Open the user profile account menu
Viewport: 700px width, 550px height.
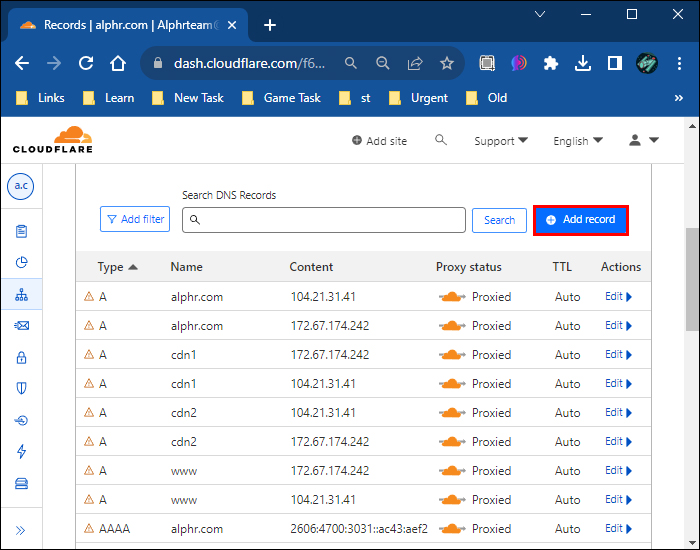pyautogui.click(x=643, y=140)
